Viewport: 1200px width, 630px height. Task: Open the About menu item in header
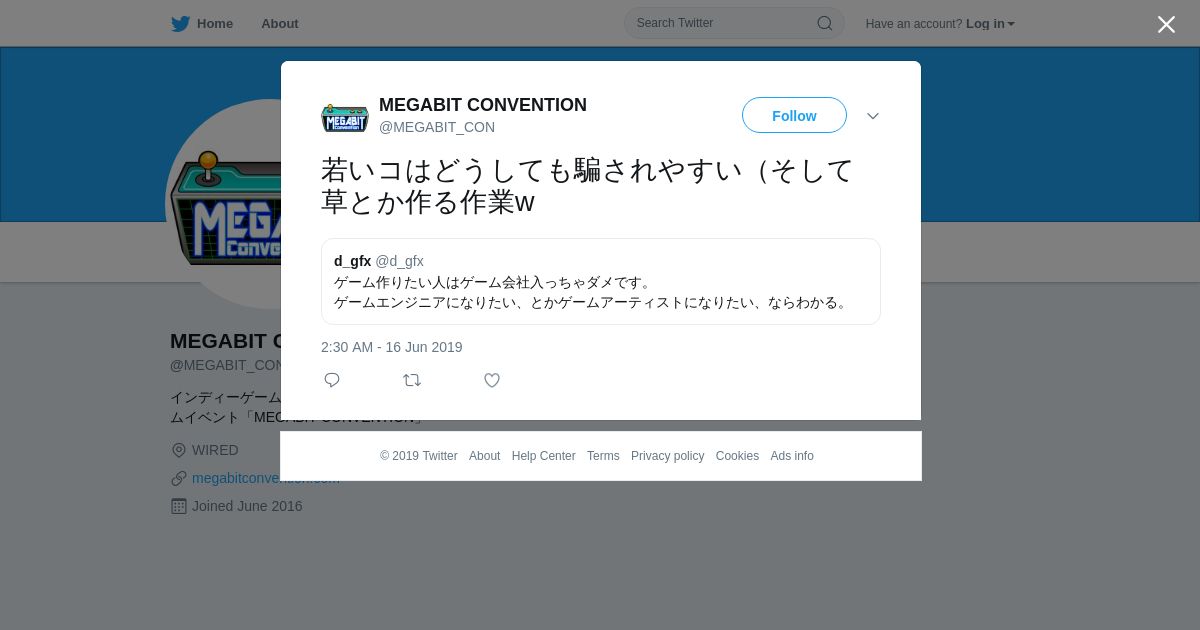280,24
